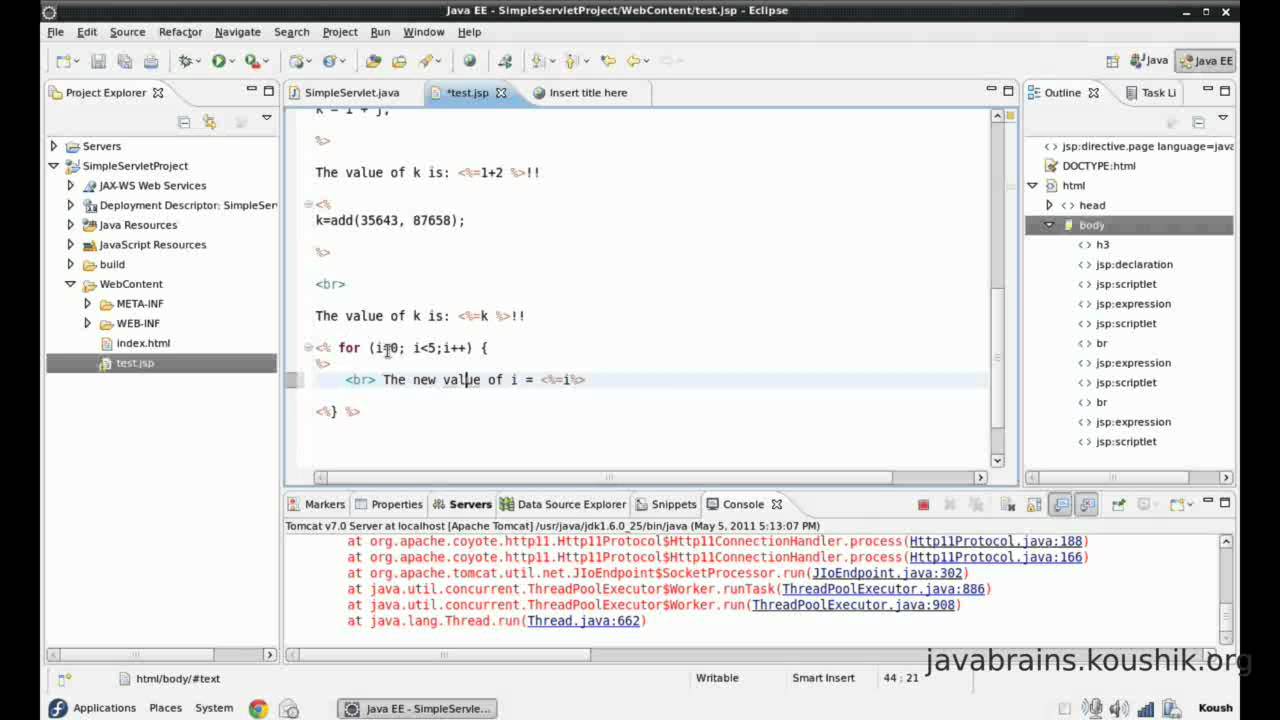Click the Print toolbar icon
The height and width of the screenshot is (720, 1280).
click(x=150, y=61)
